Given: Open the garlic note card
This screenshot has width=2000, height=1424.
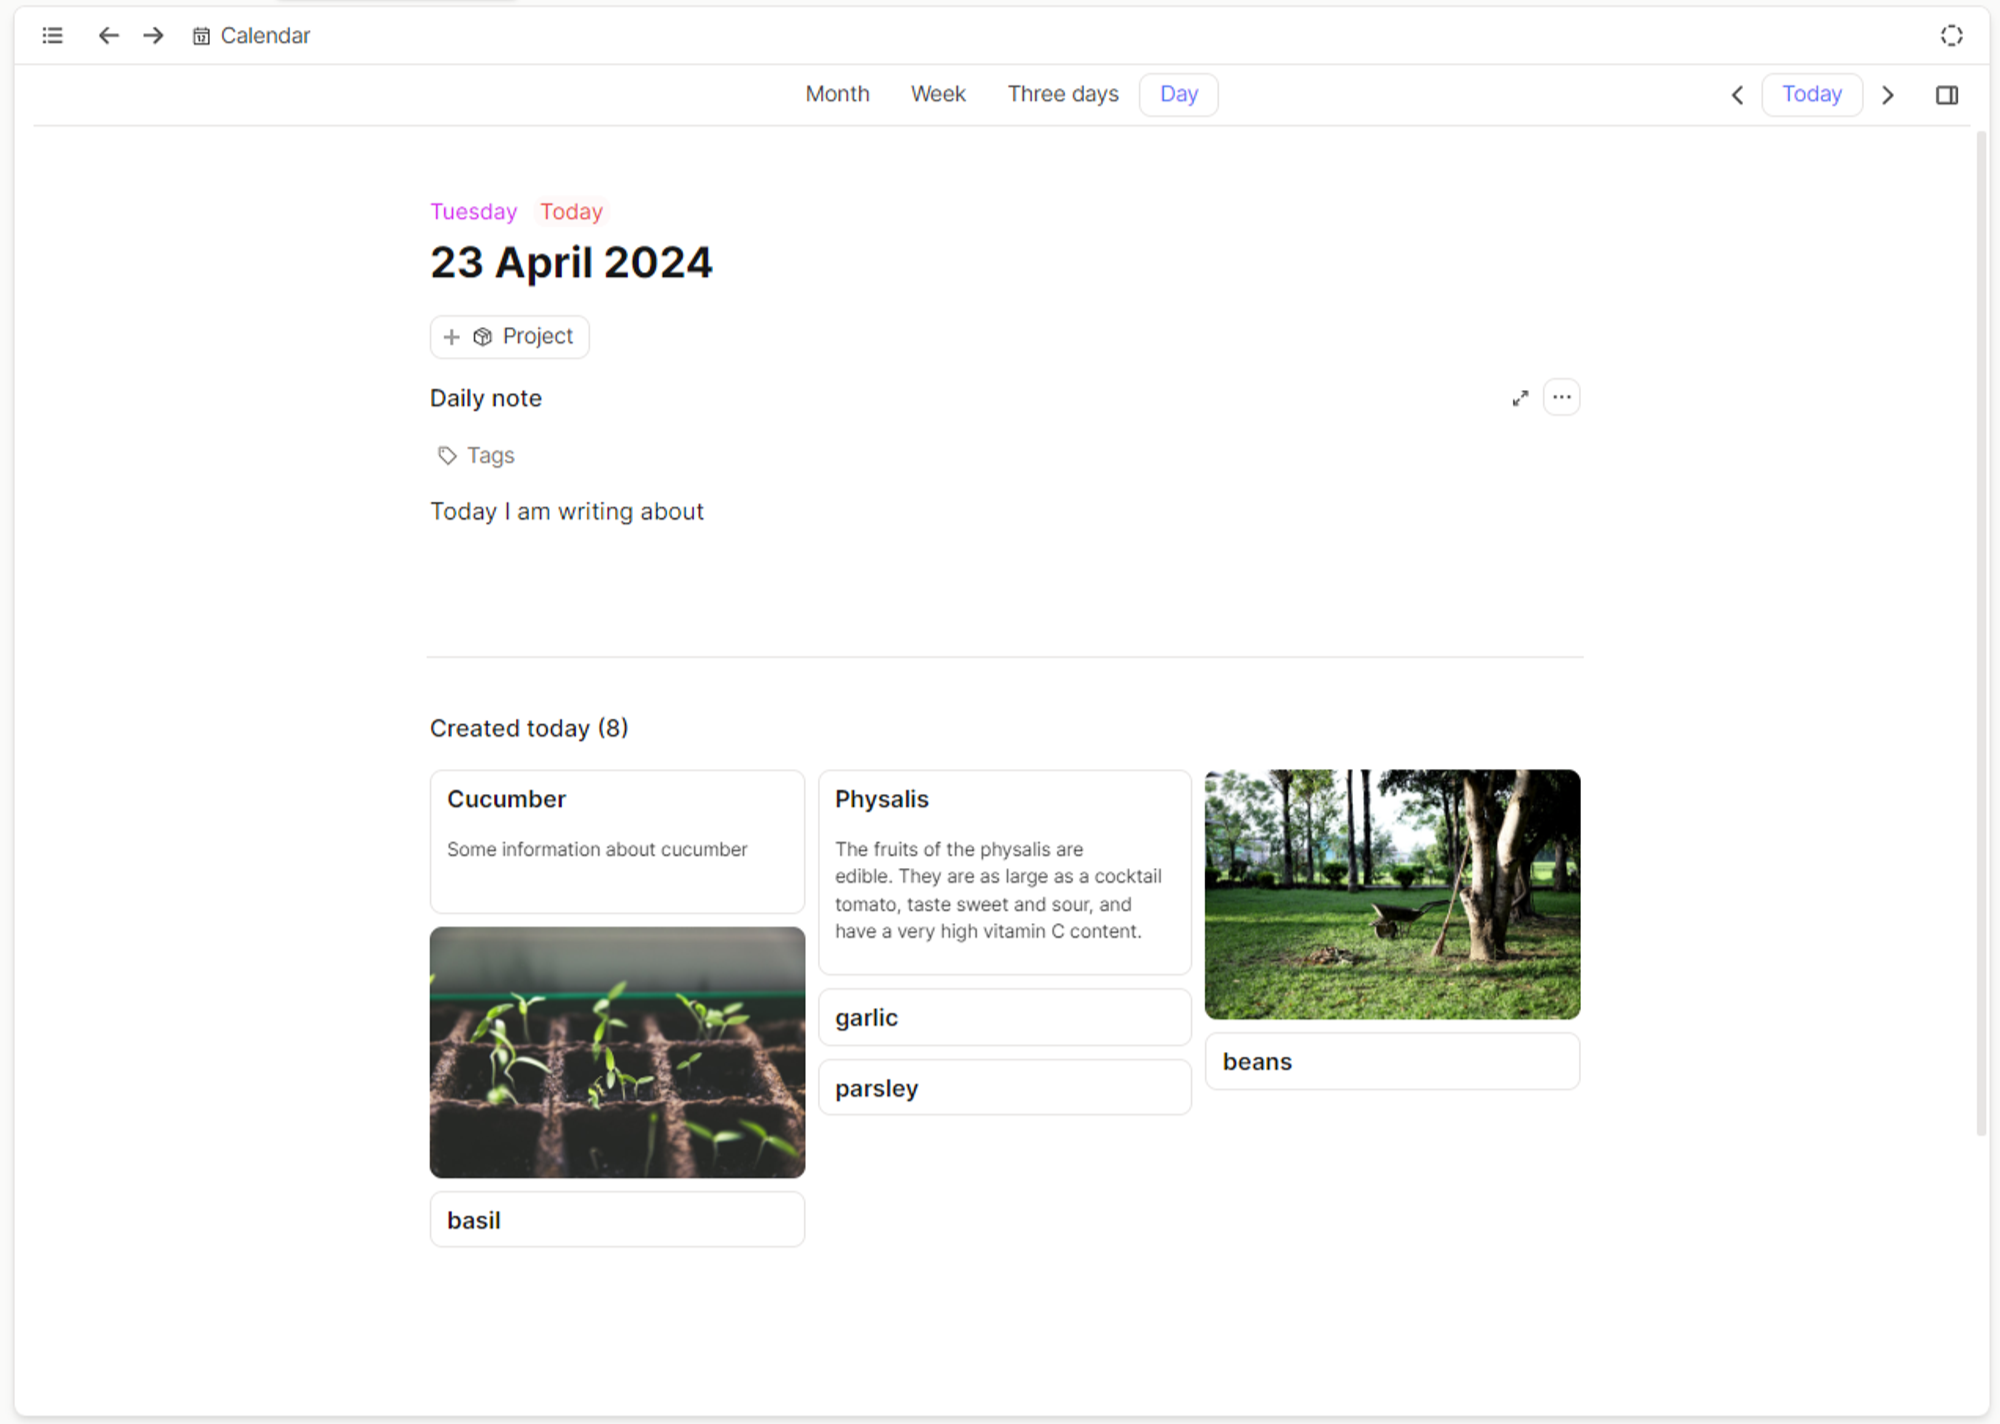Looking at the screenshot, I should coord(1004,1017).
